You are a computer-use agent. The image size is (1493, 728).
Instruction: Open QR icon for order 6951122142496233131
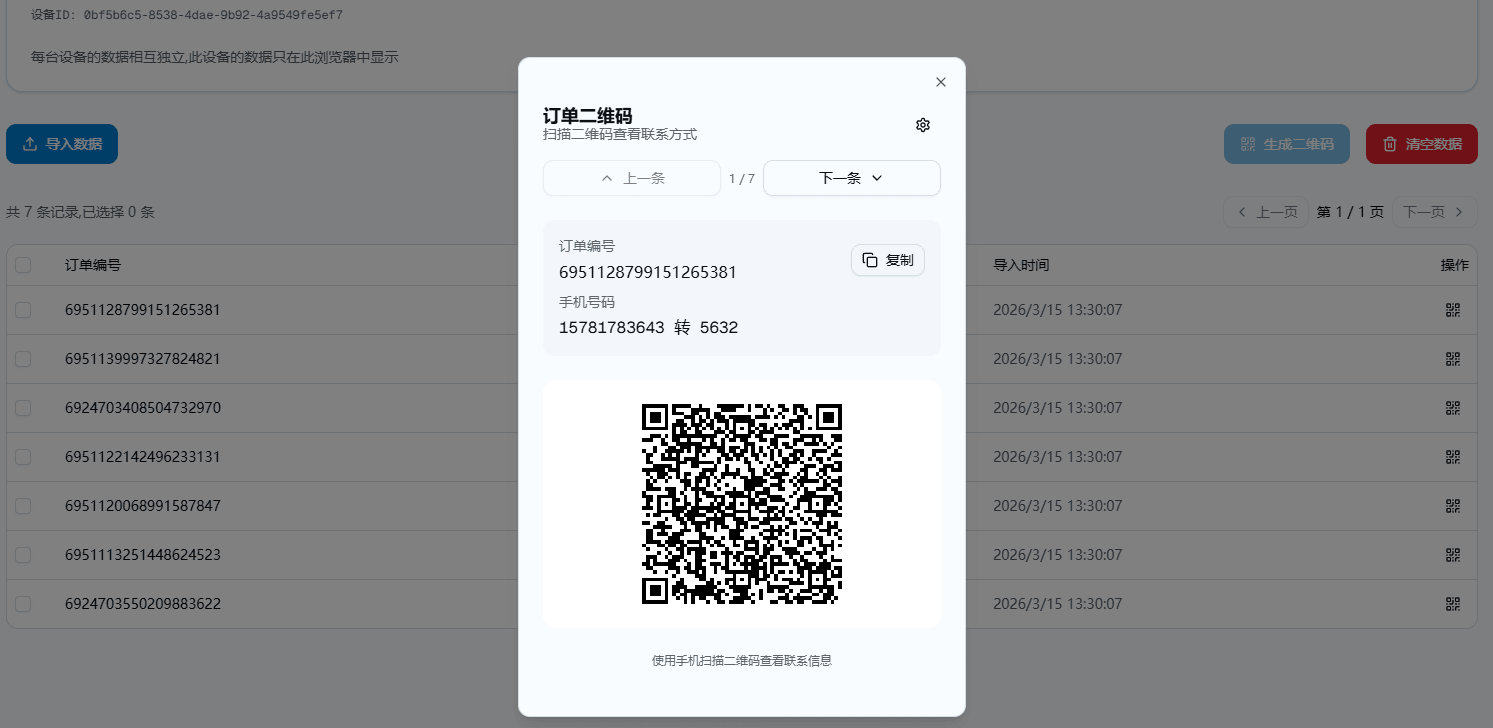tap(1453, 457)
